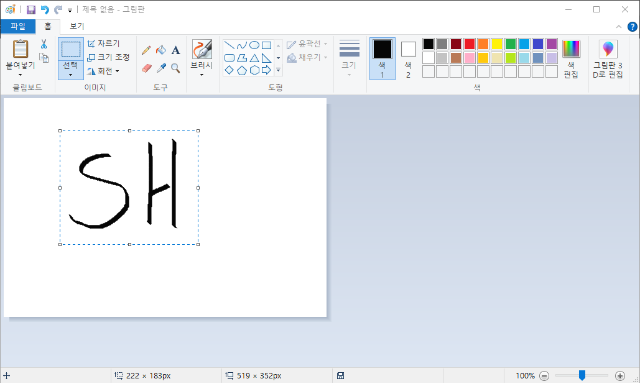
Task: Click the Resize button in image group
Action: (x=109, y=57)
